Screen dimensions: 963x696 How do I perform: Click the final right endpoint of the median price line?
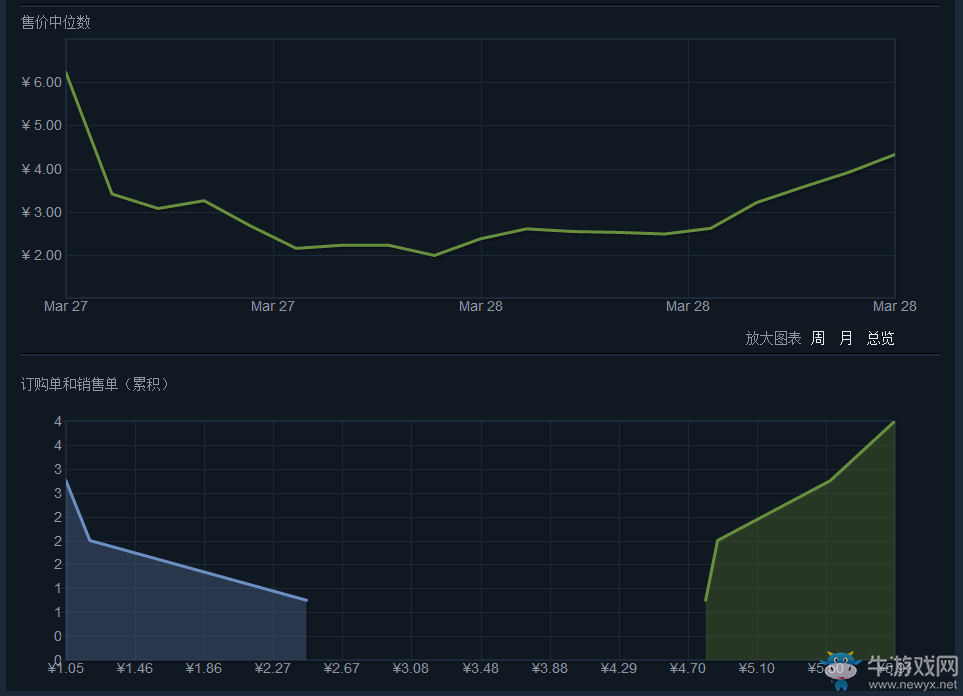pyautogui.click(x=893, y=155)
